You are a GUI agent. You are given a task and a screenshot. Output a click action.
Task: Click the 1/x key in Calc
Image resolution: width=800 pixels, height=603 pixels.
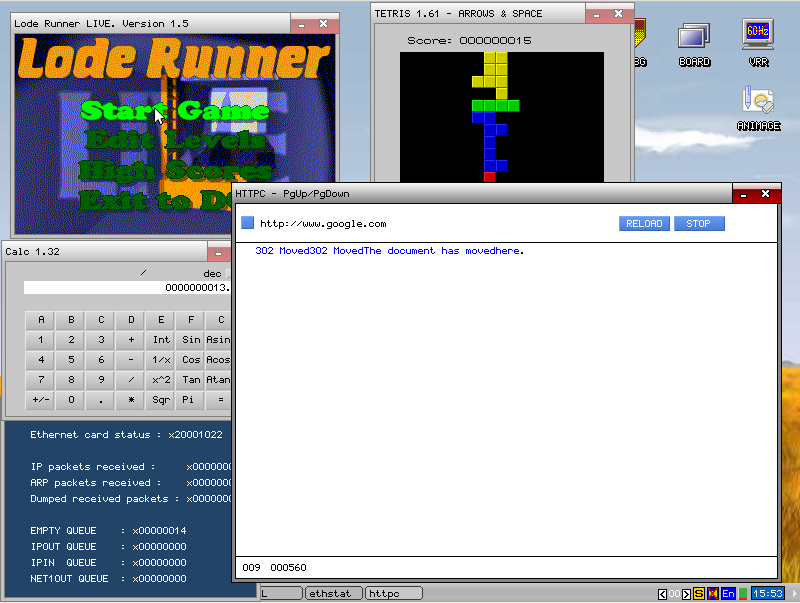pyautogui.click(x=161, y=360)
